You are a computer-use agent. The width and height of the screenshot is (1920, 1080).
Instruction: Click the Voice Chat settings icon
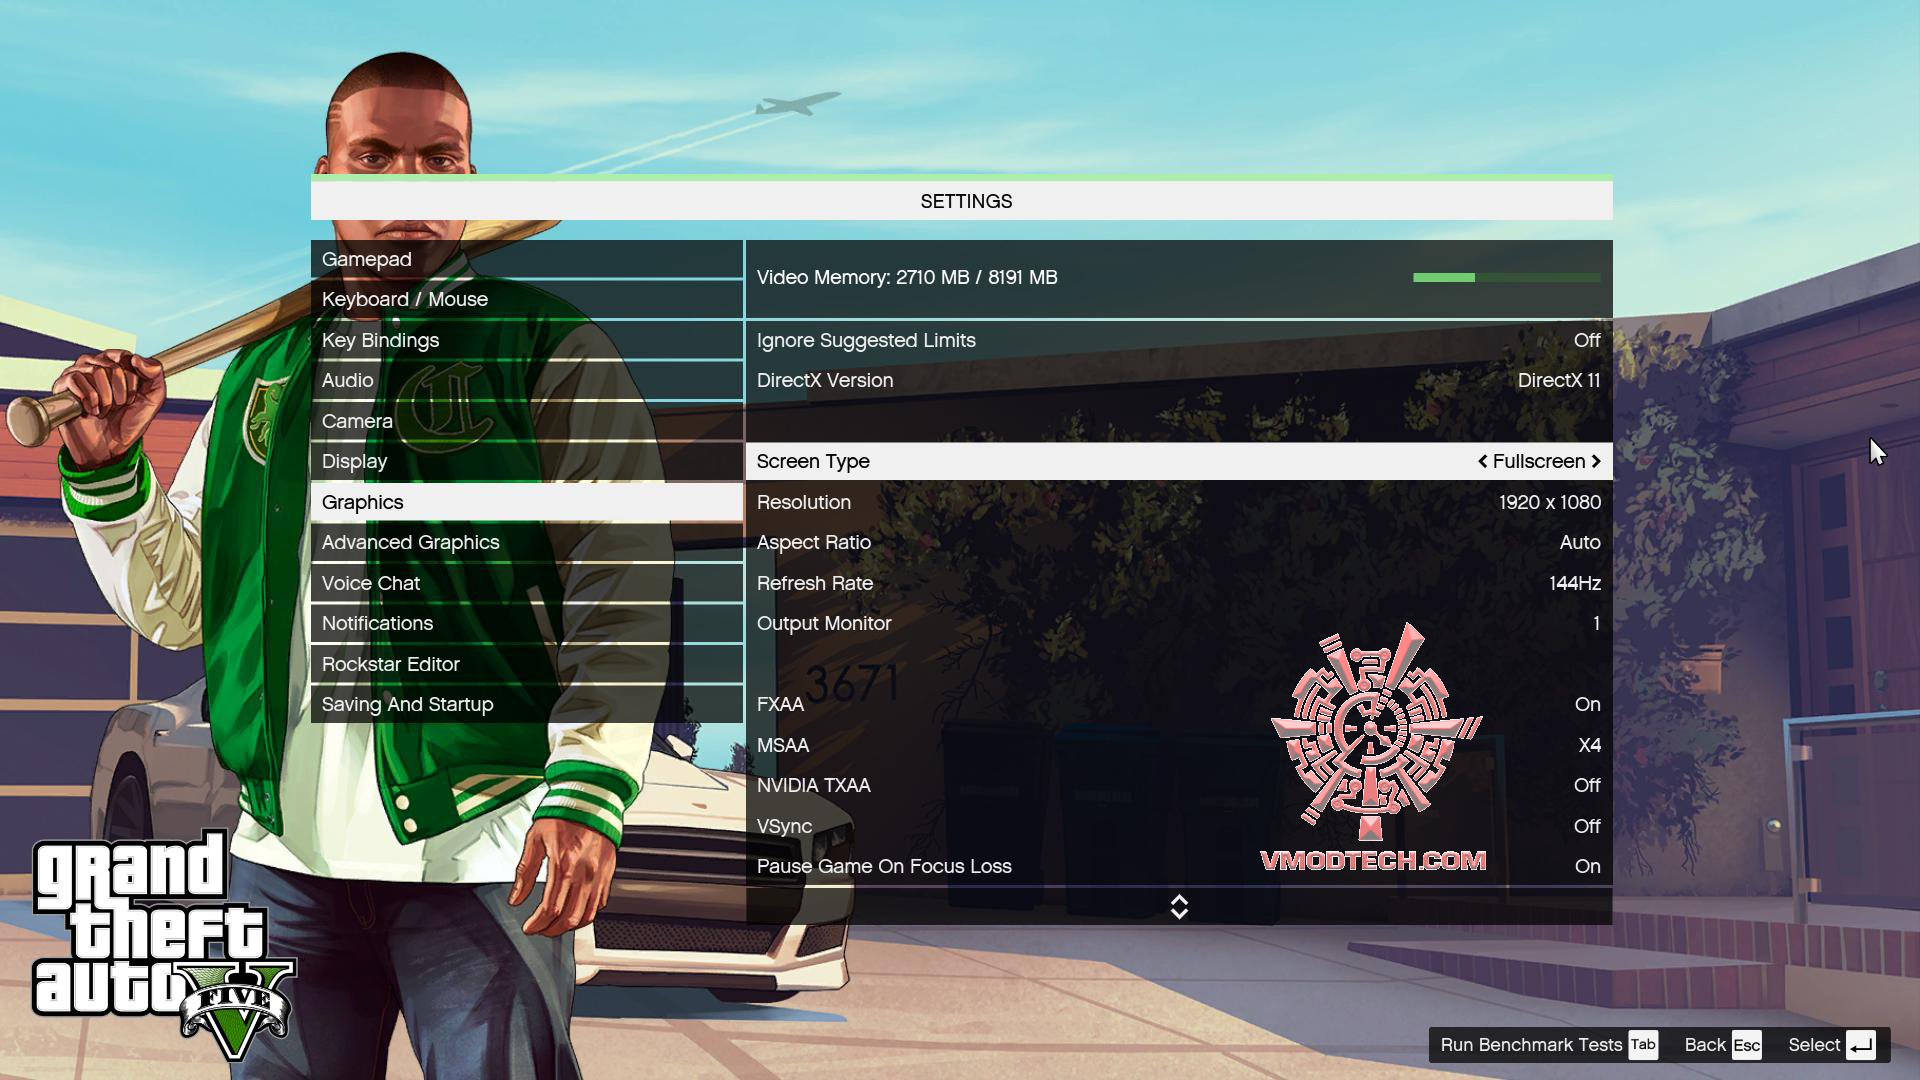point(371,582)
